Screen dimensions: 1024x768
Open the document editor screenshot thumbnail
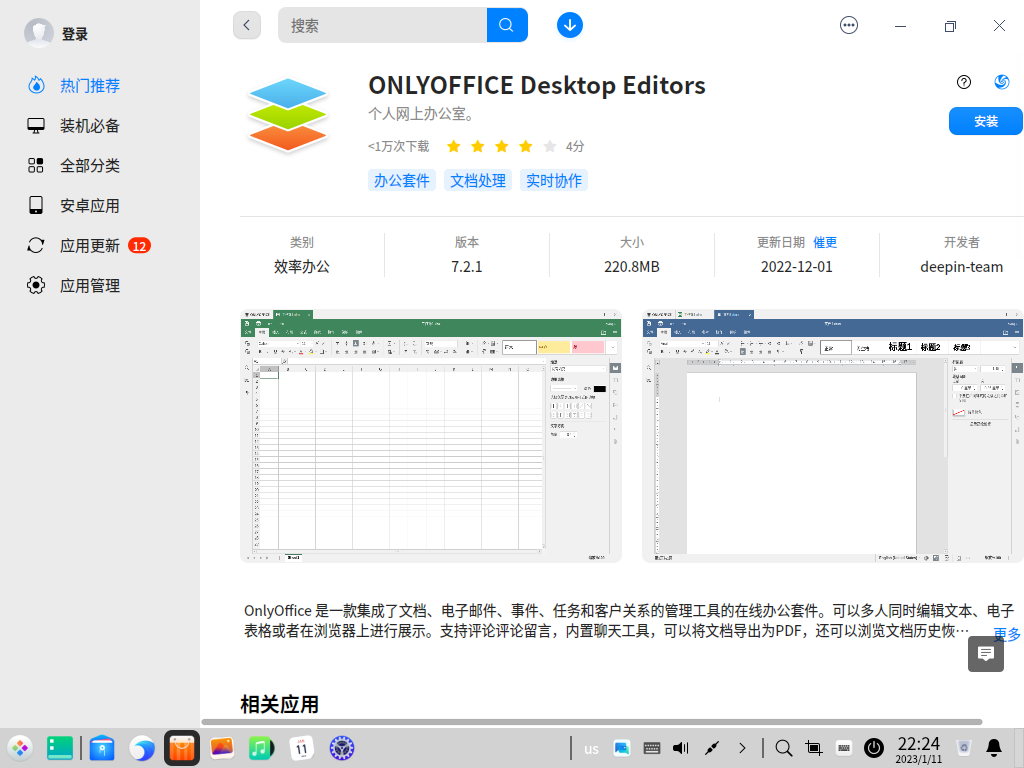[x=833, y=436]
